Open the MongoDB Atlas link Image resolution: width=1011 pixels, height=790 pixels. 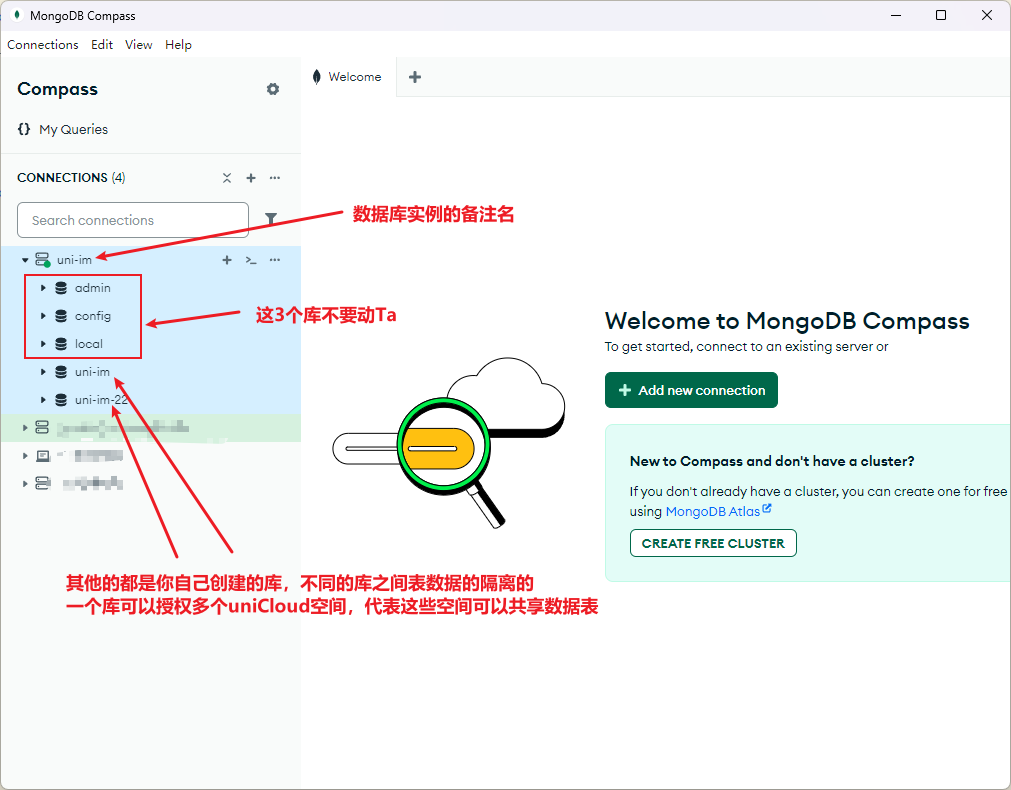(x=712, y=511)
